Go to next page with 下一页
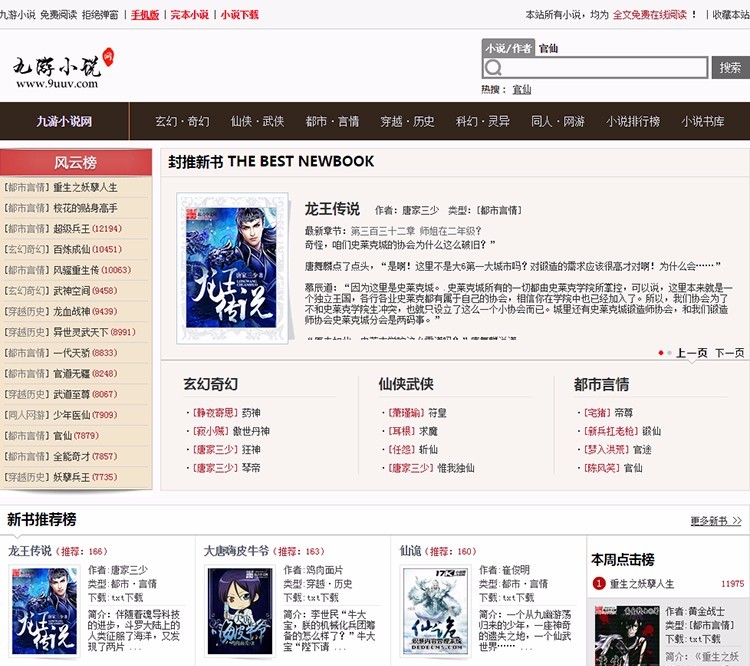750x666 pixels. click(729, 353)
